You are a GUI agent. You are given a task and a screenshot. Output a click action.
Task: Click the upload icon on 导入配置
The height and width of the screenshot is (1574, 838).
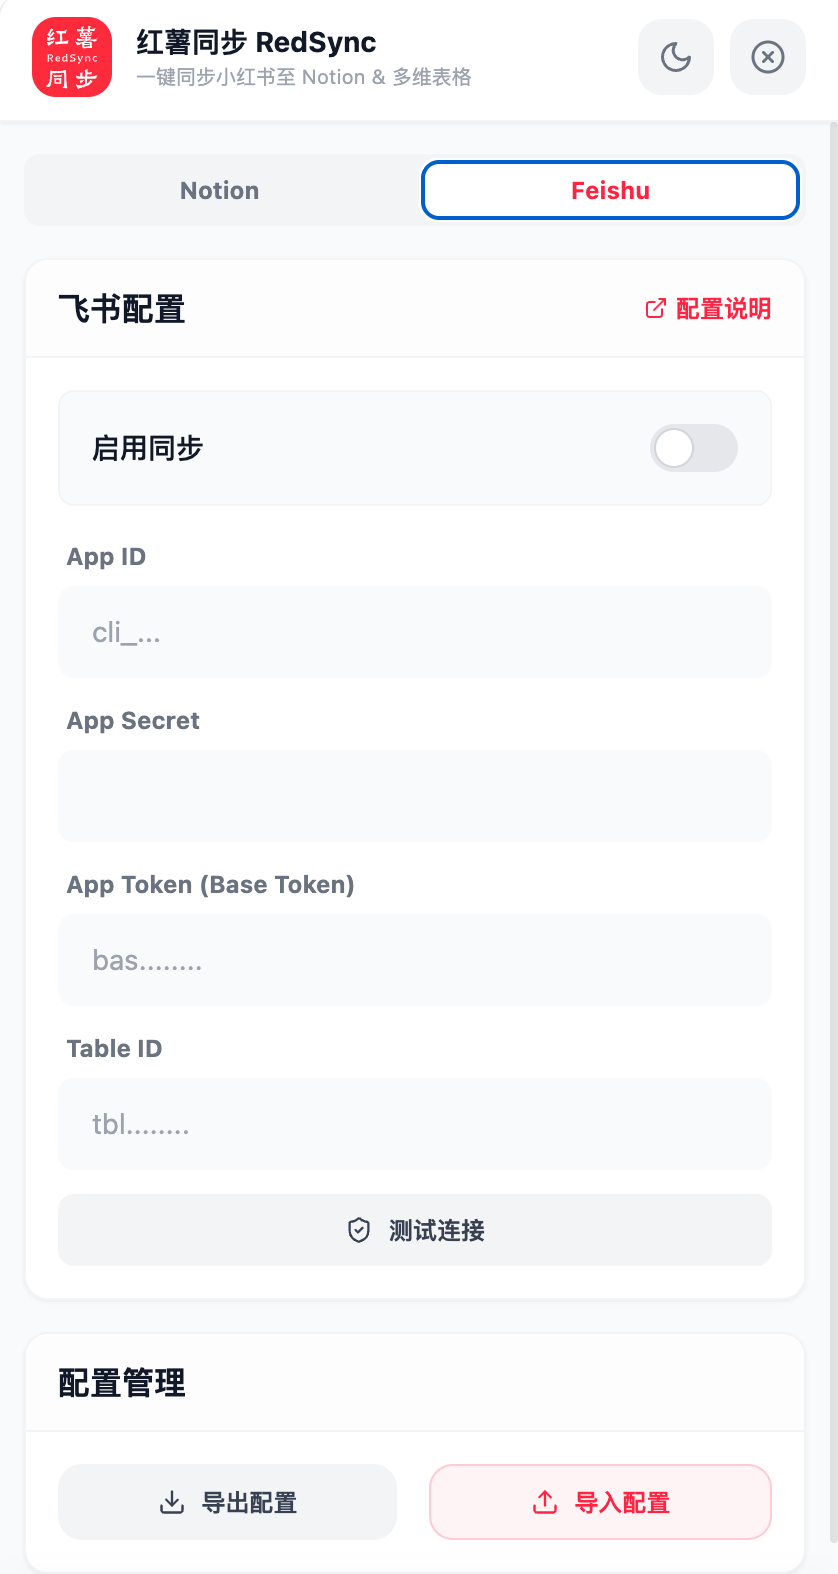[545, 1502]
